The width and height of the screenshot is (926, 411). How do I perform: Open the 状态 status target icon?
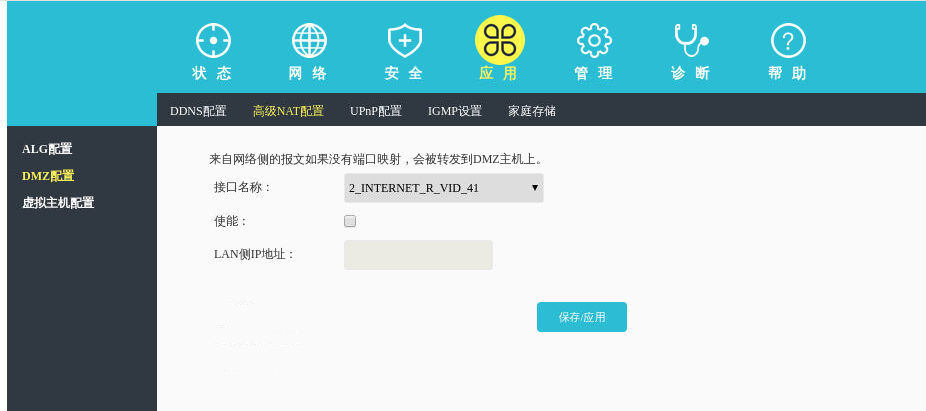tap(213, 40)
